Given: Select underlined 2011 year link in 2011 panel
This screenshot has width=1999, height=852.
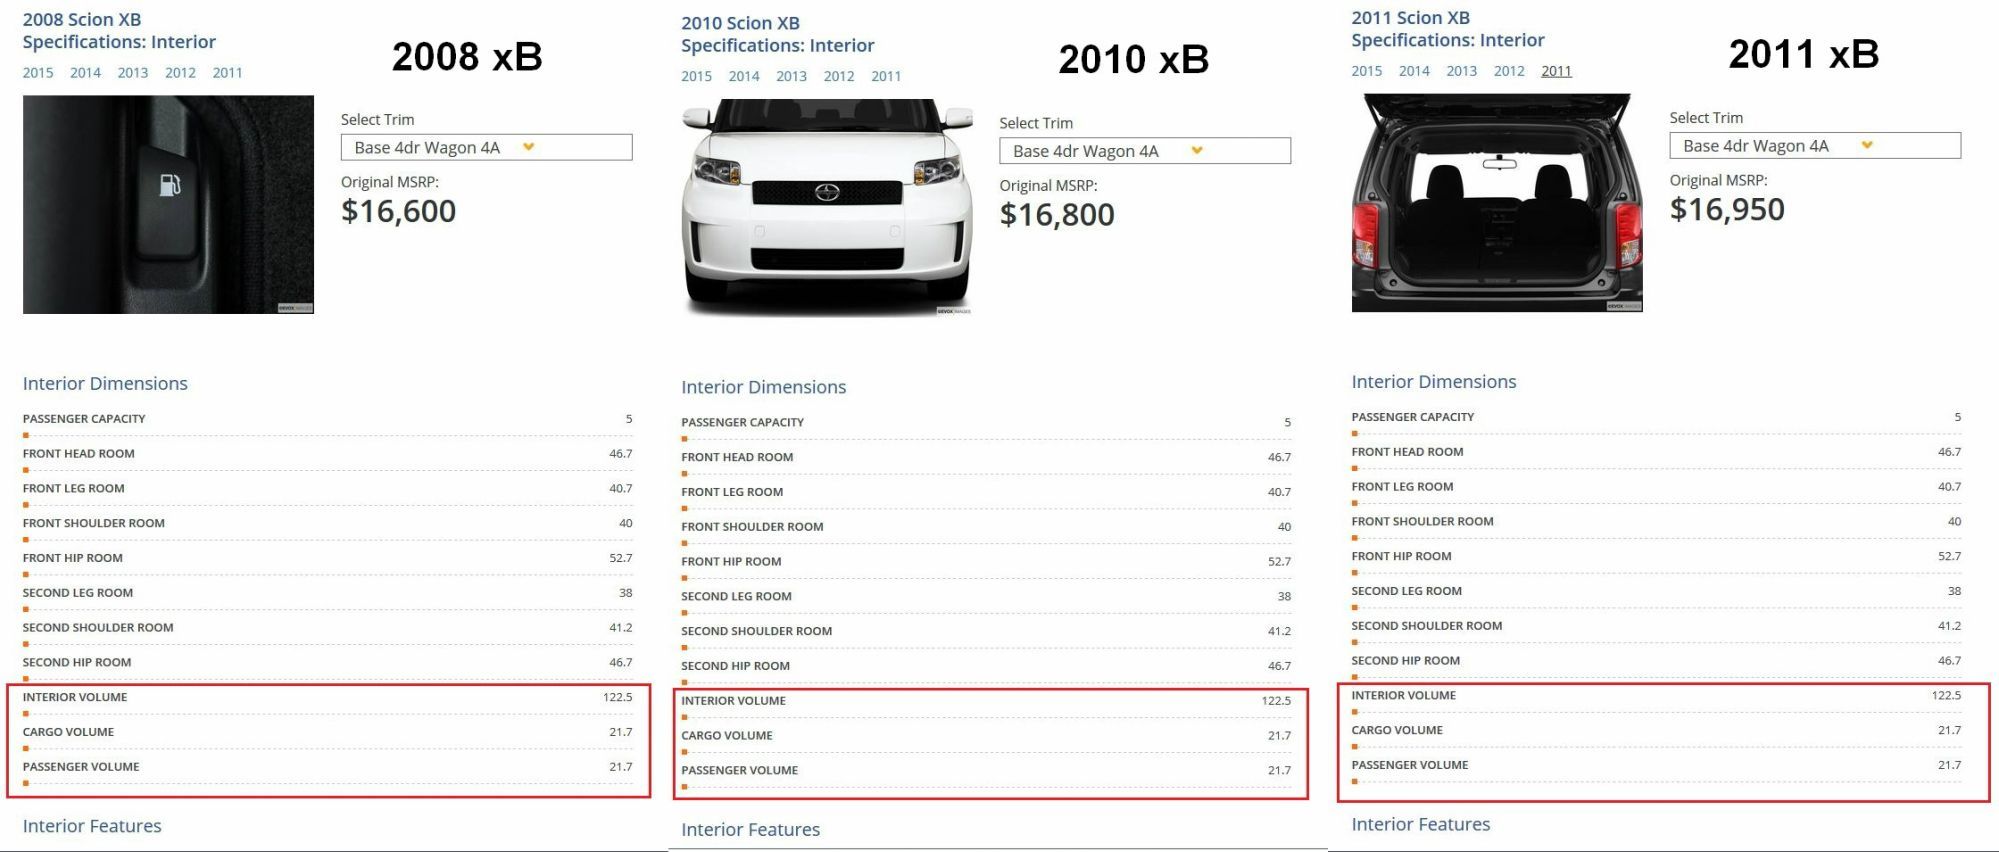Looking at the screenshot, I should click(x=1556, y=71).
